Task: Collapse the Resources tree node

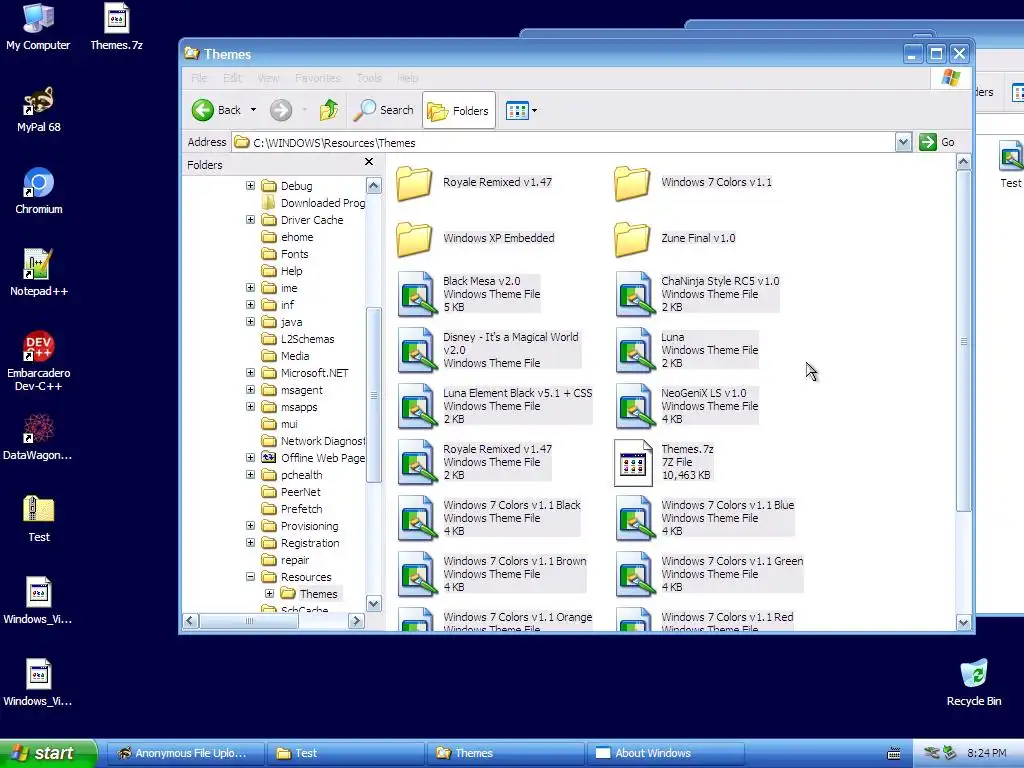Action: click(250, 577)
